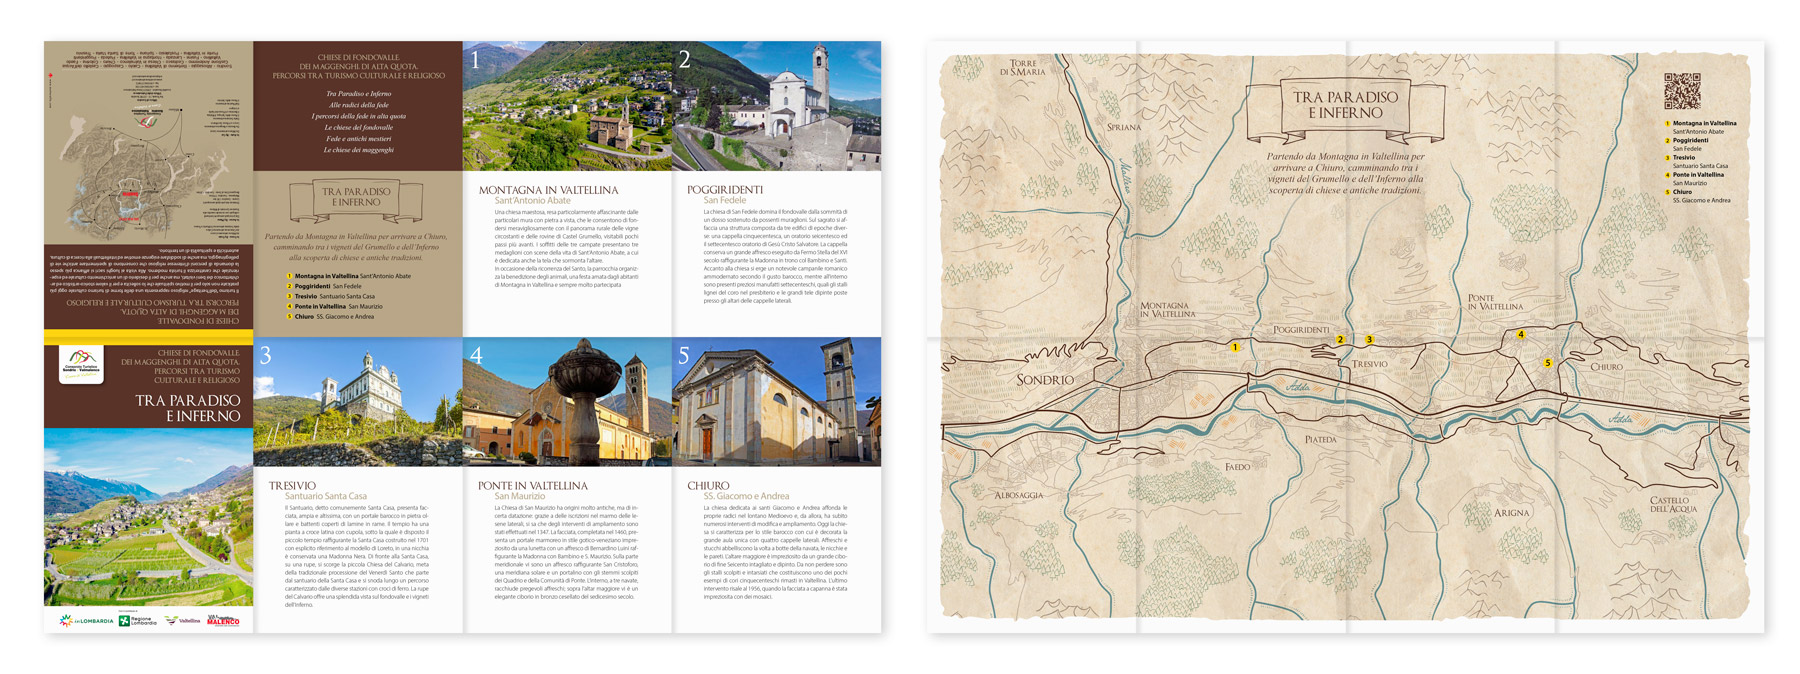Image resolution: width=1800 pixels, height=674 pixels.
Task: Select 'Alle radici della fede' in the brown list
Action: pyautogui.click(x=358, y=105)
